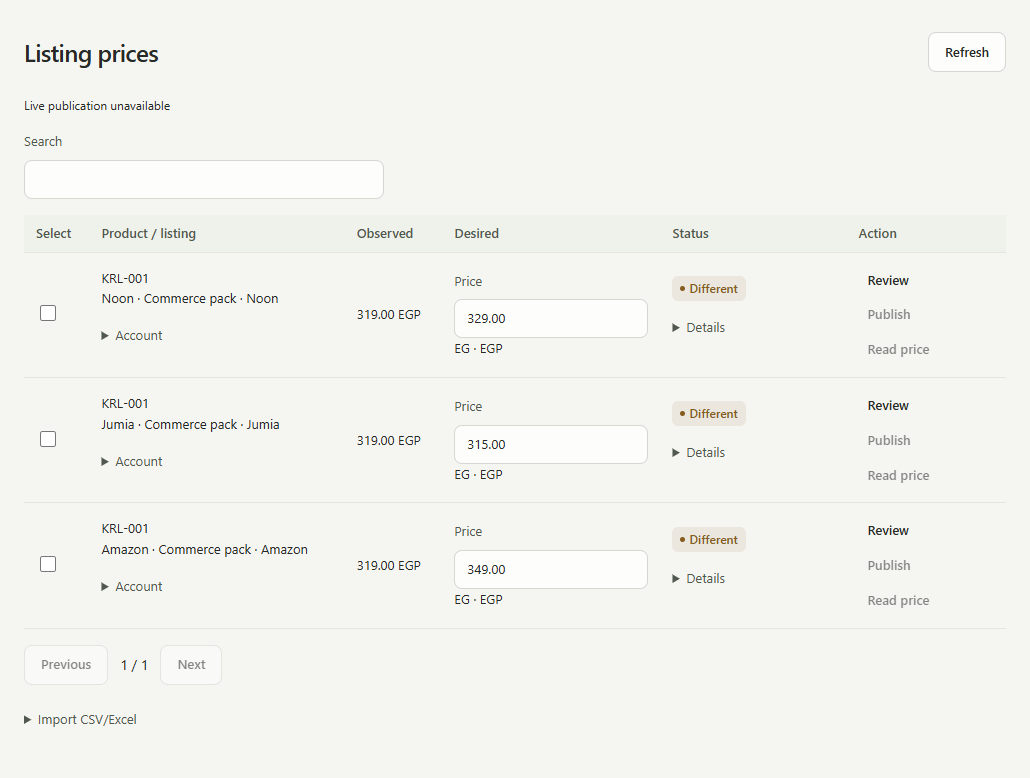Click the text 'Amazon · Commerce pack · Amazon'
The width and height of the screenshot is (1030, 778).
[204, 549]
